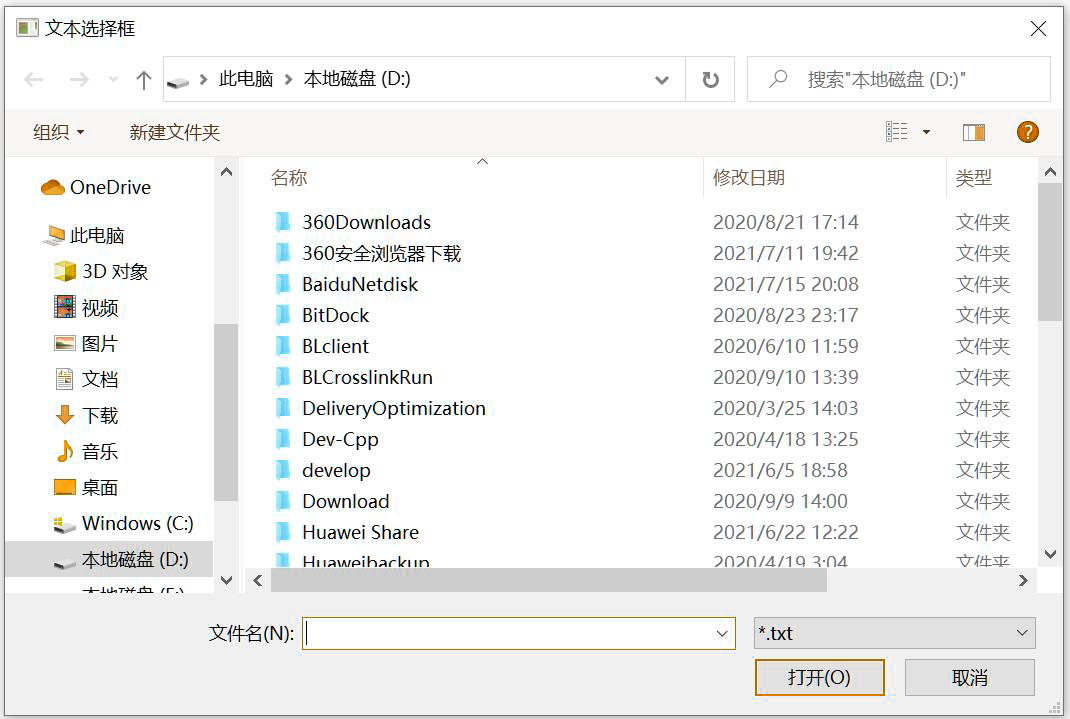This screenshot has width=1070, height=719.
Task: Expand the address bar history dropdown
Action: (x=661, y=80)
